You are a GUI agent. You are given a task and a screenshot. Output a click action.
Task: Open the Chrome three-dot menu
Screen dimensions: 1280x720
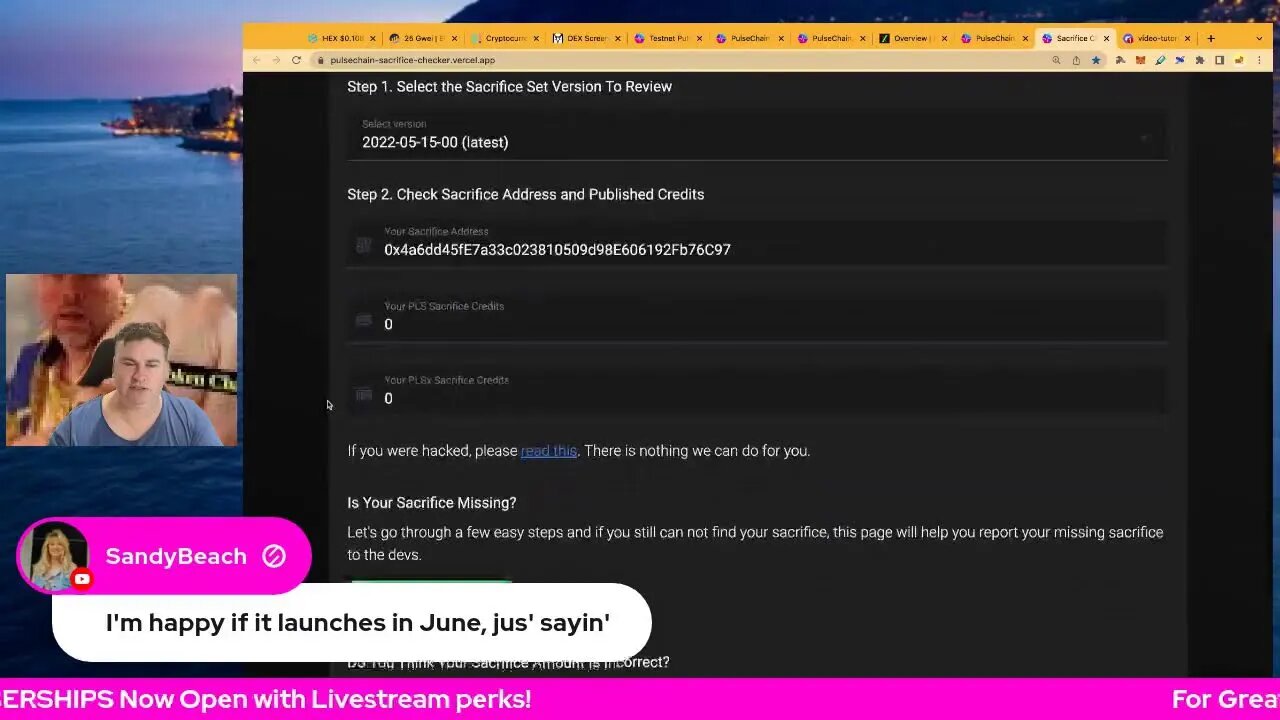(1260, 60)
